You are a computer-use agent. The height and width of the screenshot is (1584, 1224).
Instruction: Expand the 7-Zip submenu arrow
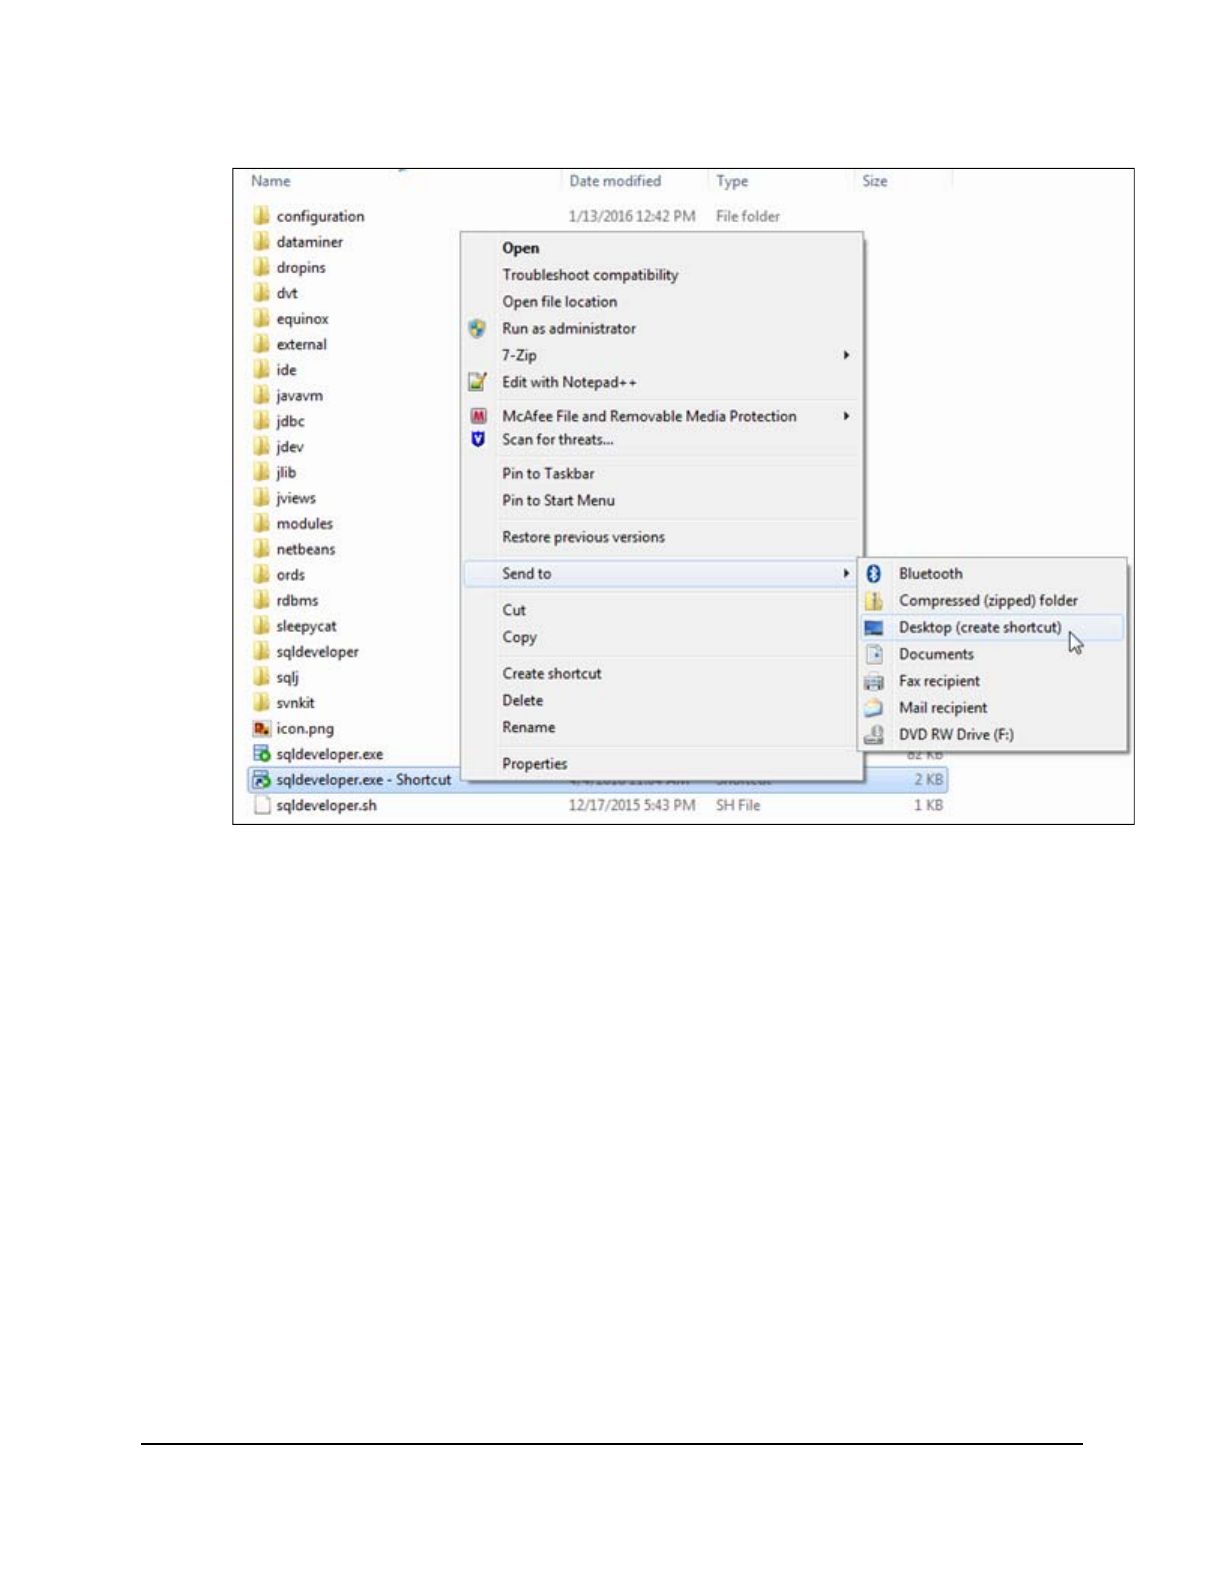pyautogui.click(x=846, y=355)
